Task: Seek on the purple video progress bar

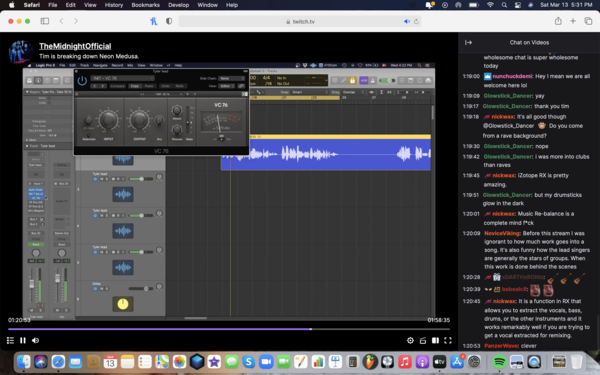Action: [x=229, y=329]
